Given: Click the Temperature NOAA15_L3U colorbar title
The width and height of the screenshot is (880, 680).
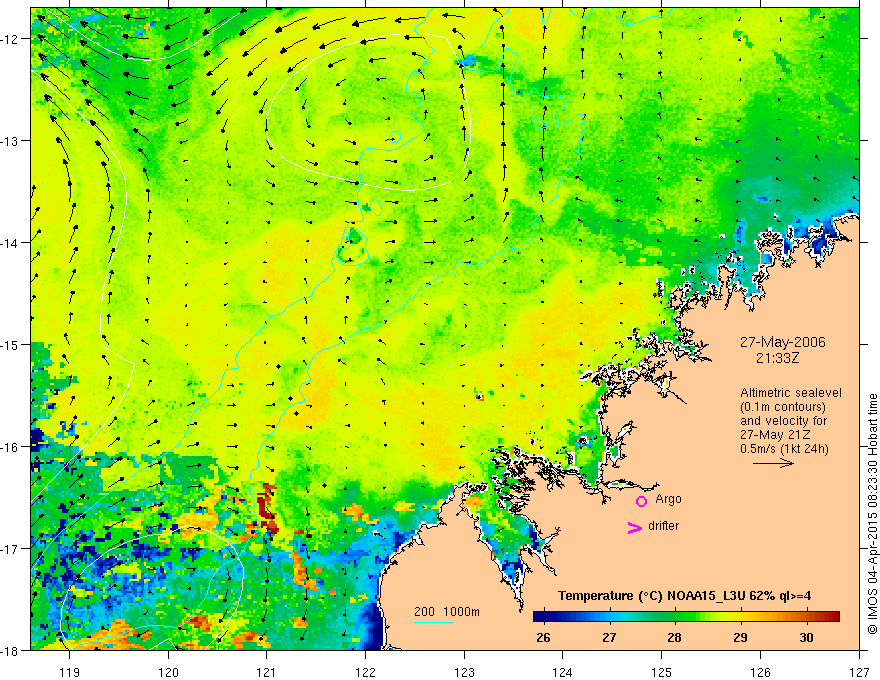Looking at the screenshot, I should [684, 596].
